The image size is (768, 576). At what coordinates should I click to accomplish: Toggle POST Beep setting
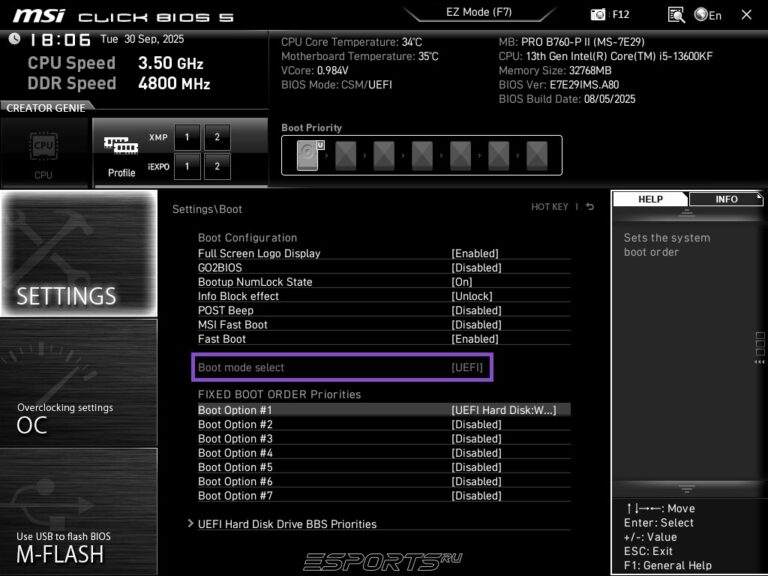click(476, 310)
